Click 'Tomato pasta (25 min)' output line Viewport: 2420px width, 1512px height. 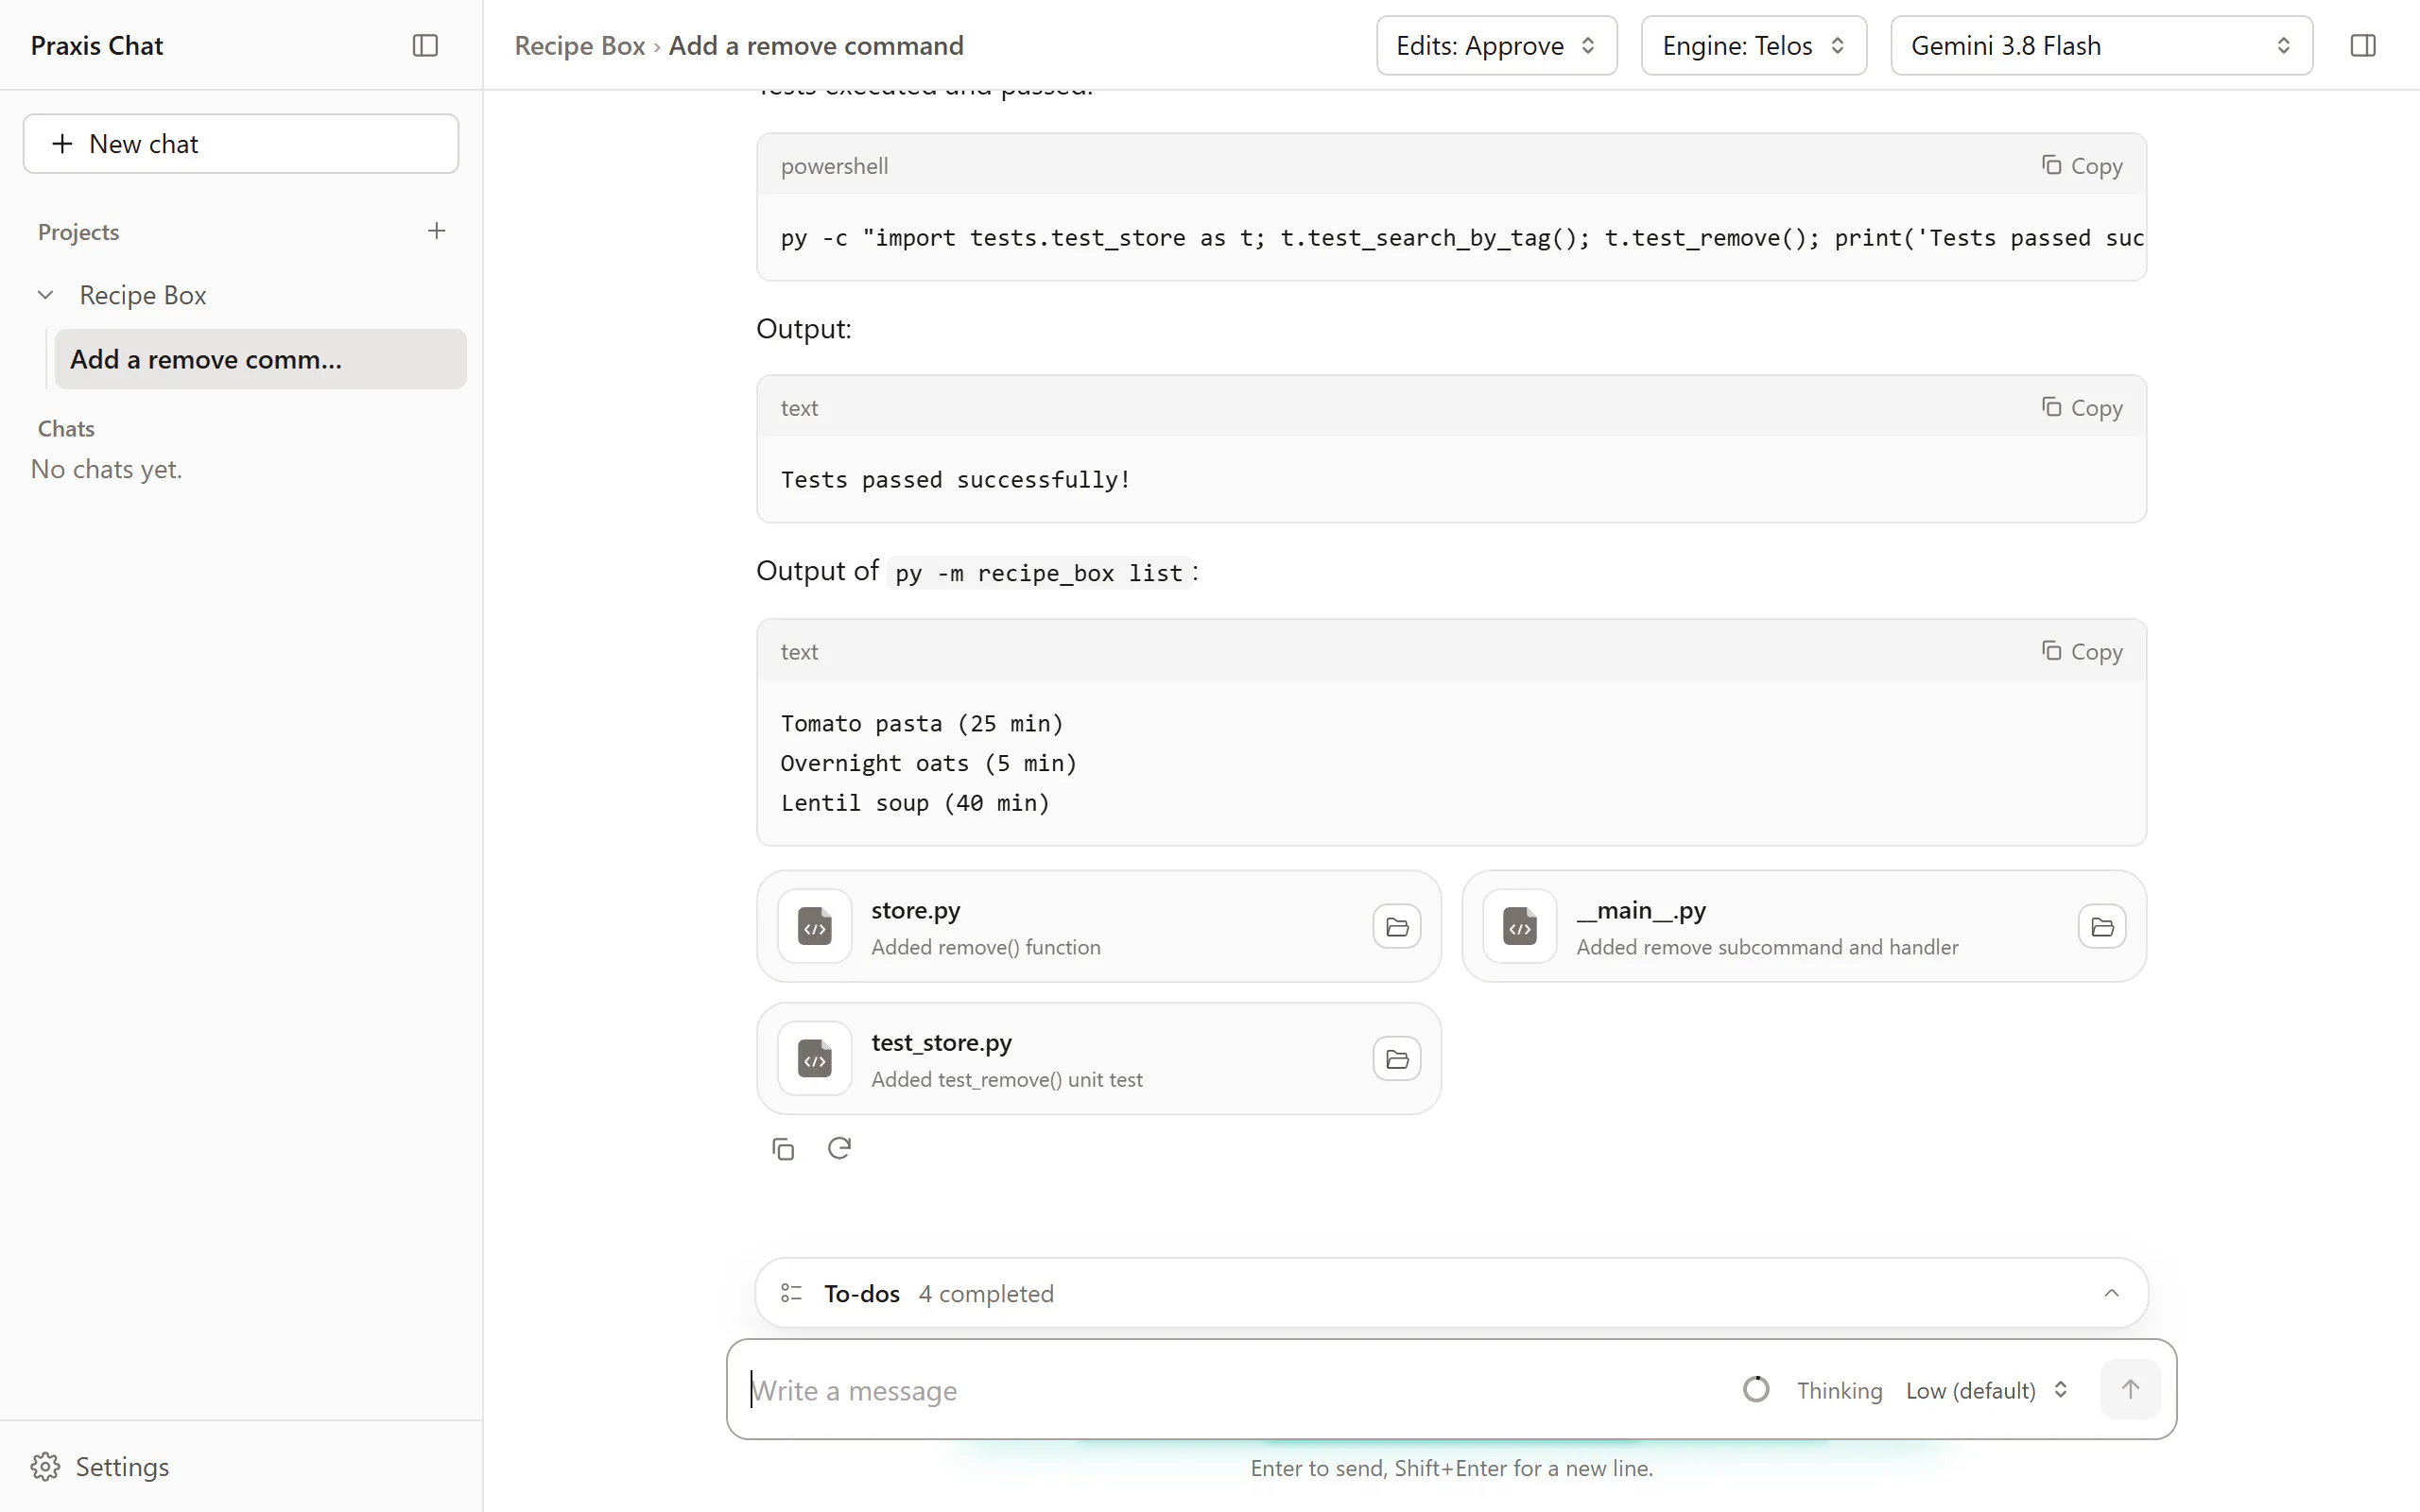click(x=921, y=723)
